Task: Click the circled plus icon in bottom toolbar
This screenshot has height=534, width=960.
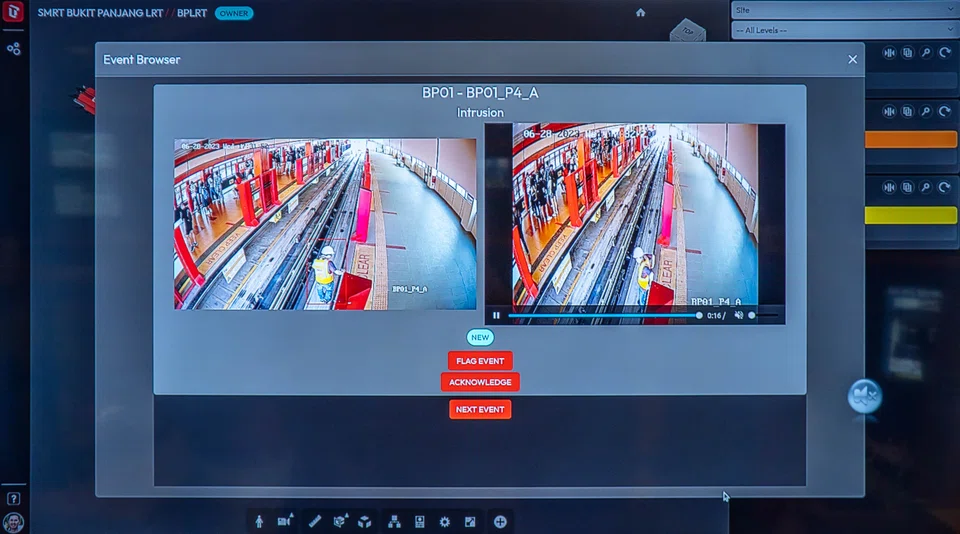Action: [x=500, y=522]
